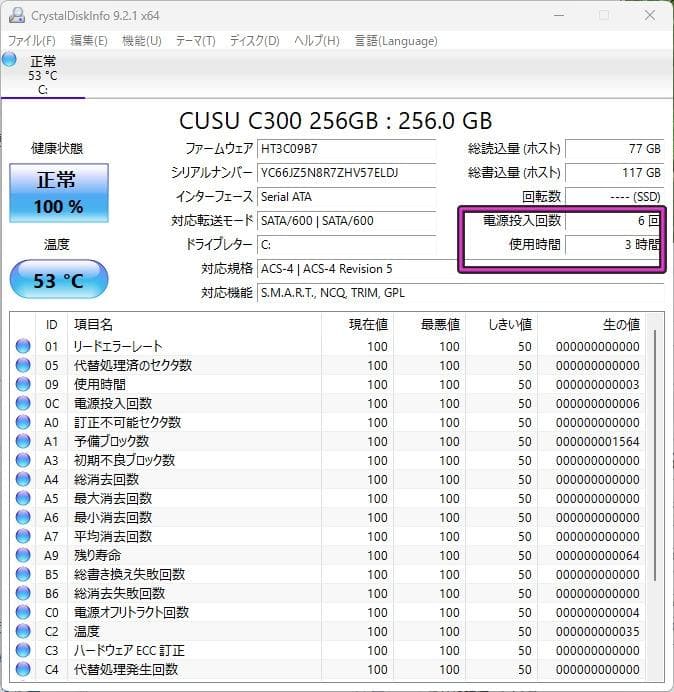Click the CrystalDiskInfo app icon in title bar
The height and width of the screenshot is (692, 674).
coord(17,15)
